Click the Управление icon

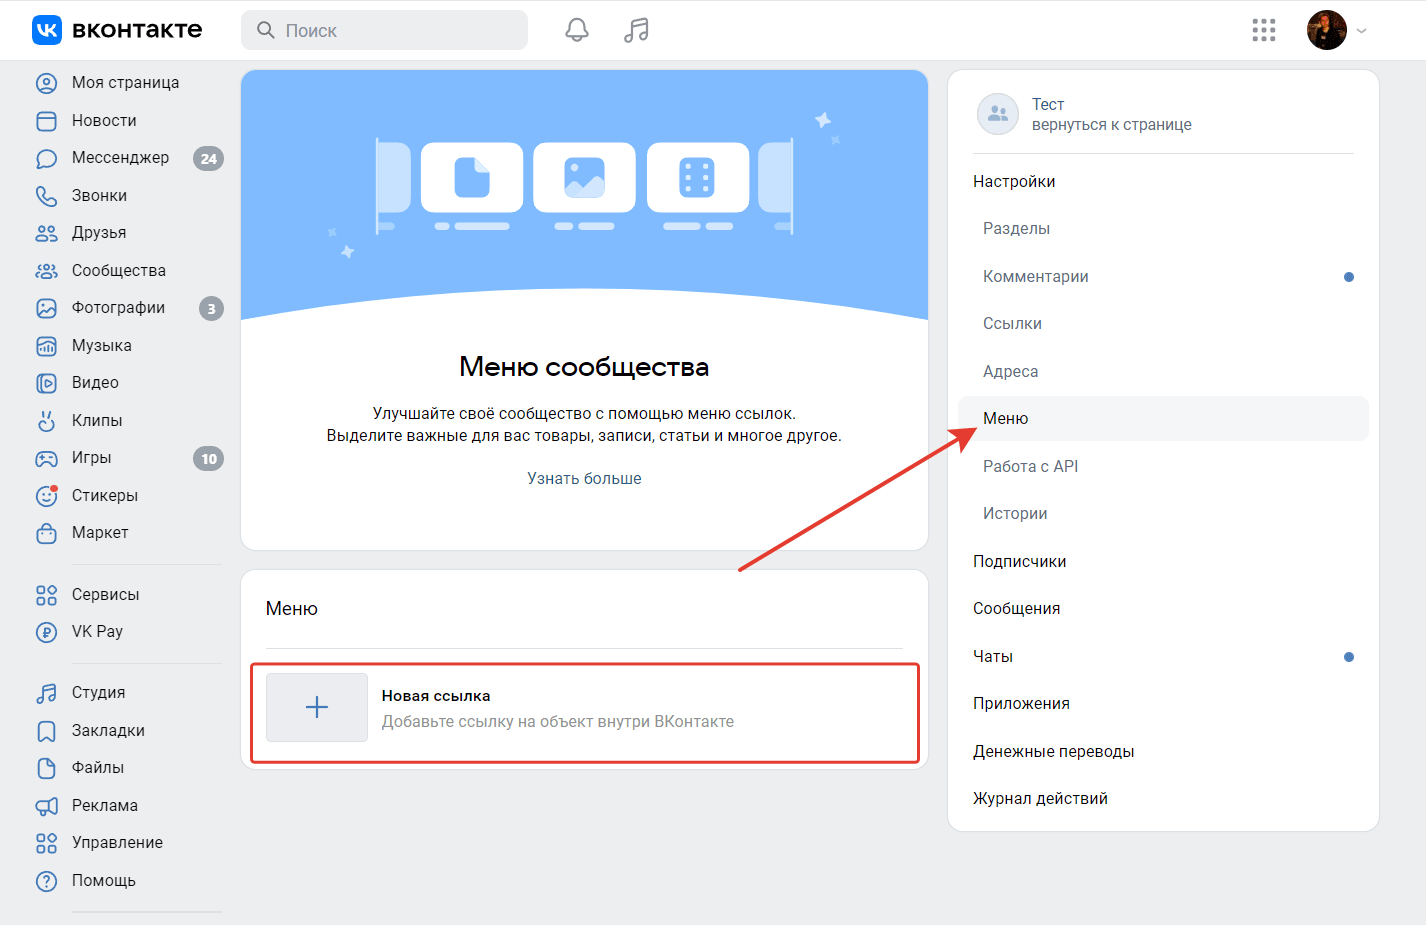47,843
